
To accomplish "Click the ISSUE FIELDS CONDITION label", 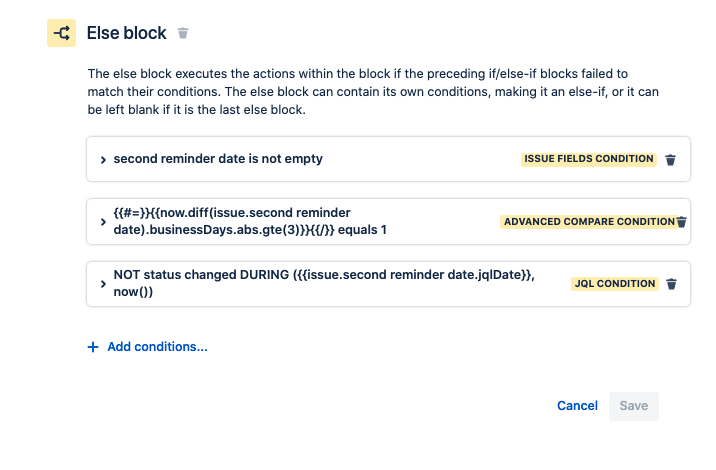I will click(x=589, y=159).
